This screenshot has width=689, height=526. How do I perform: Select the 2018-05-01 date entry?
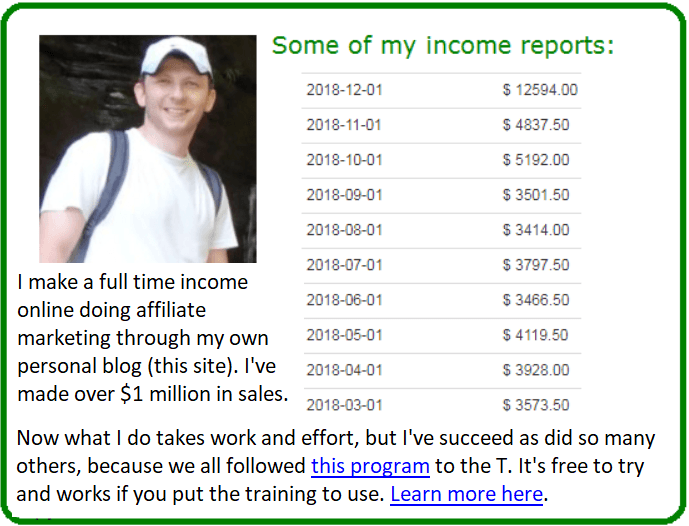(344, 335)
